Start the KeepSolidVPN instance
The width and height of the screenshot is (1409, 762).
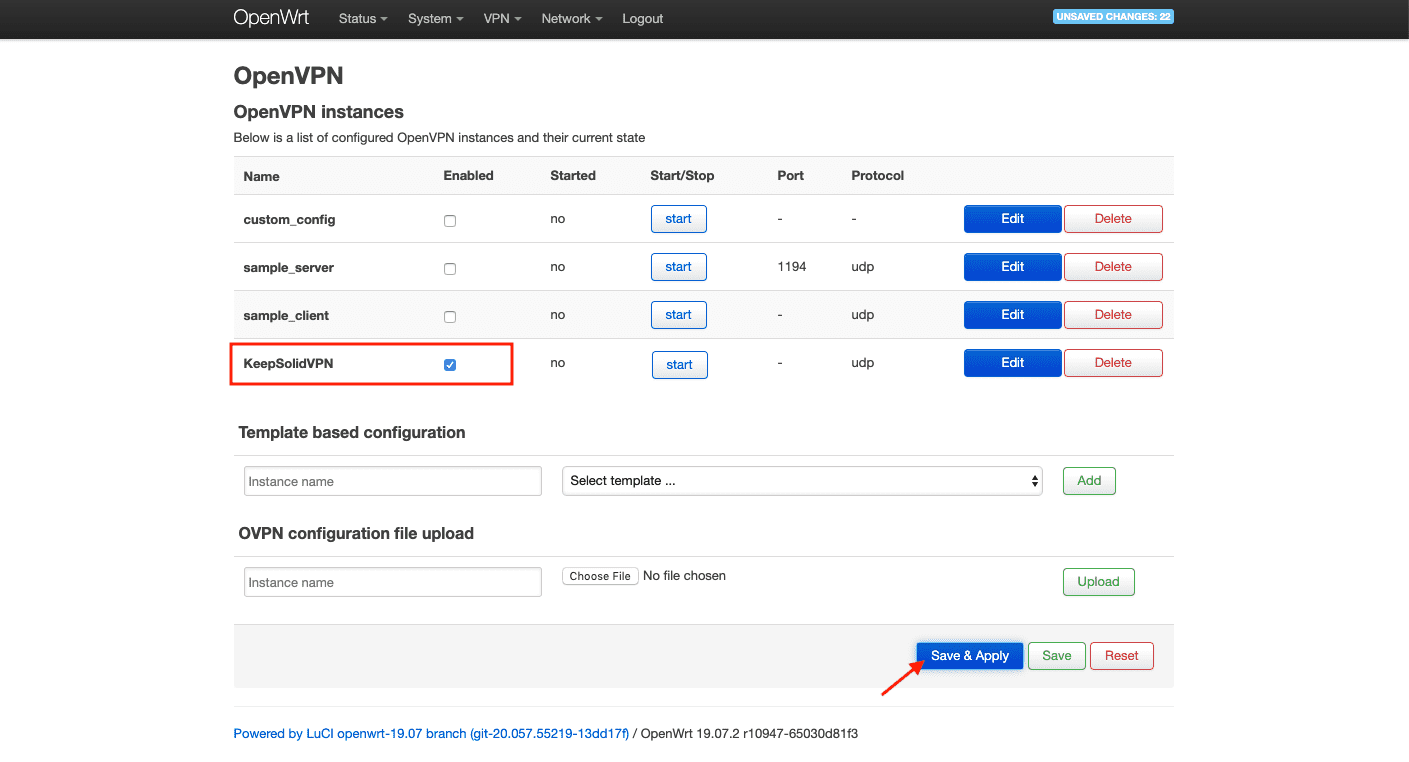click(x=679, y=365)
